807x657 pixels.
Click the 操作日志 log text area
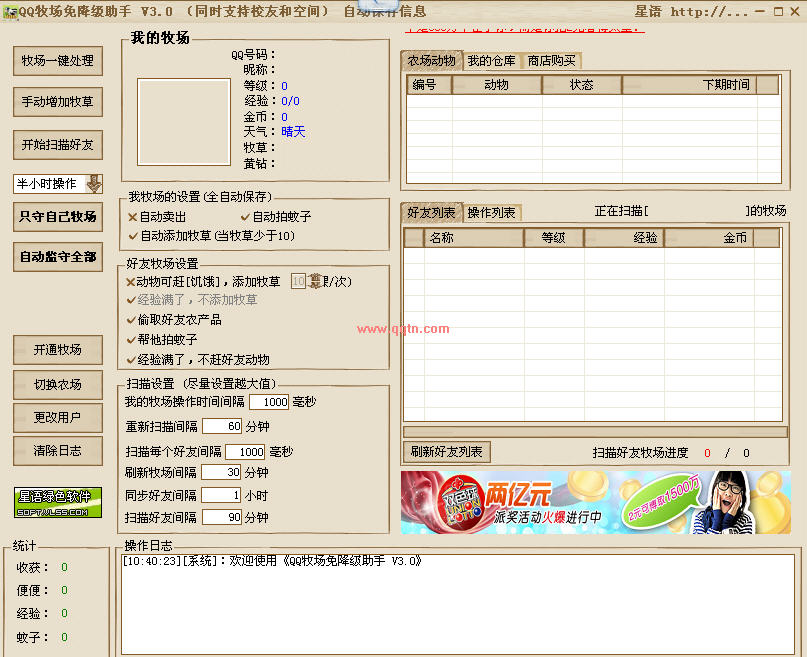(458, 605)
